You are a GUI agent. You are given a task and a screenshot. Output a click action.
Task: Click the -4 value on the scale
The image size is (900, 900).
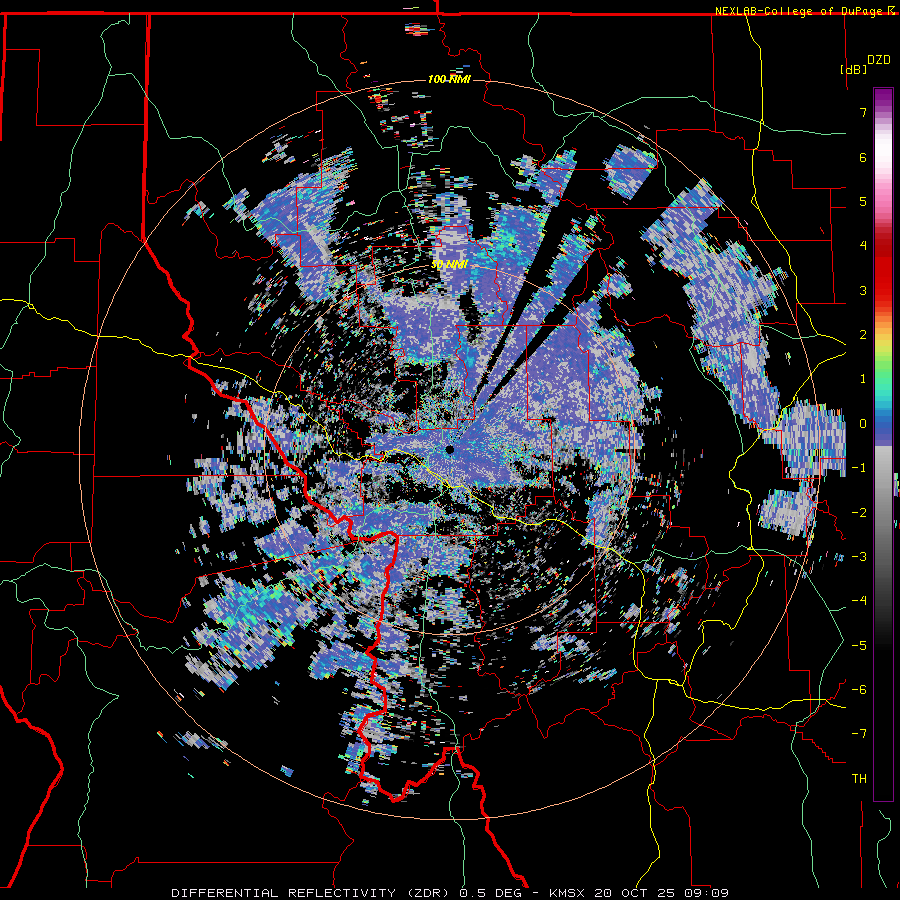click(x=859, y=600)
